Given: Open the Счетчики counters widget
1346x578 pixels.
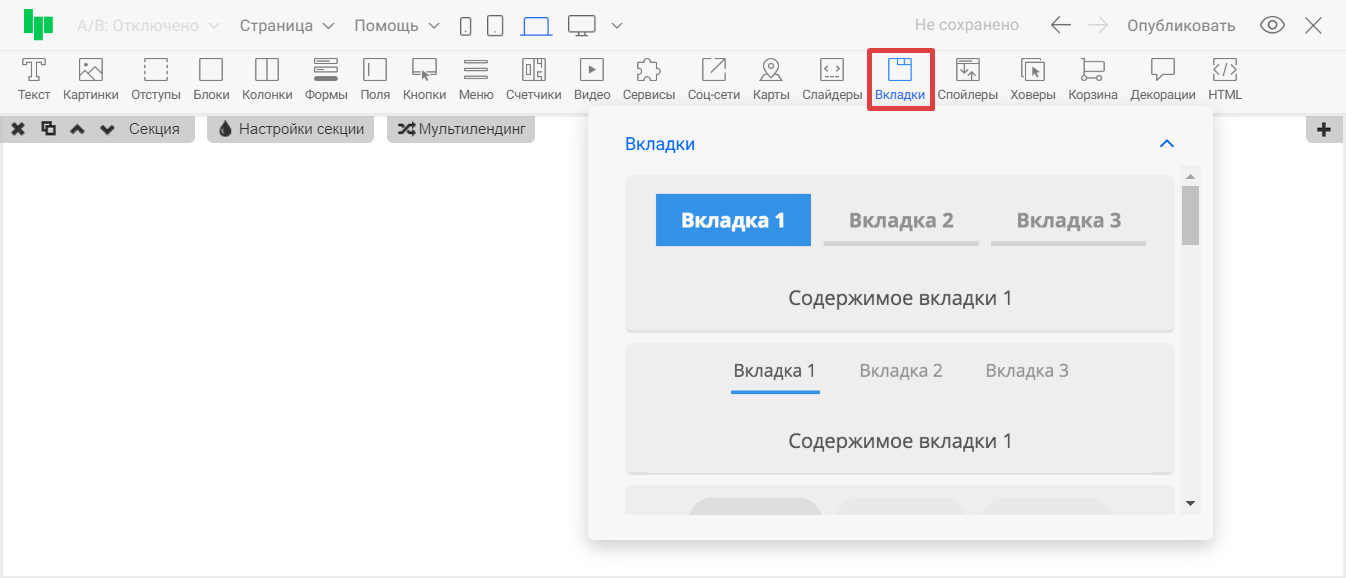Looking at the screenshot, I should pos(533,79).
